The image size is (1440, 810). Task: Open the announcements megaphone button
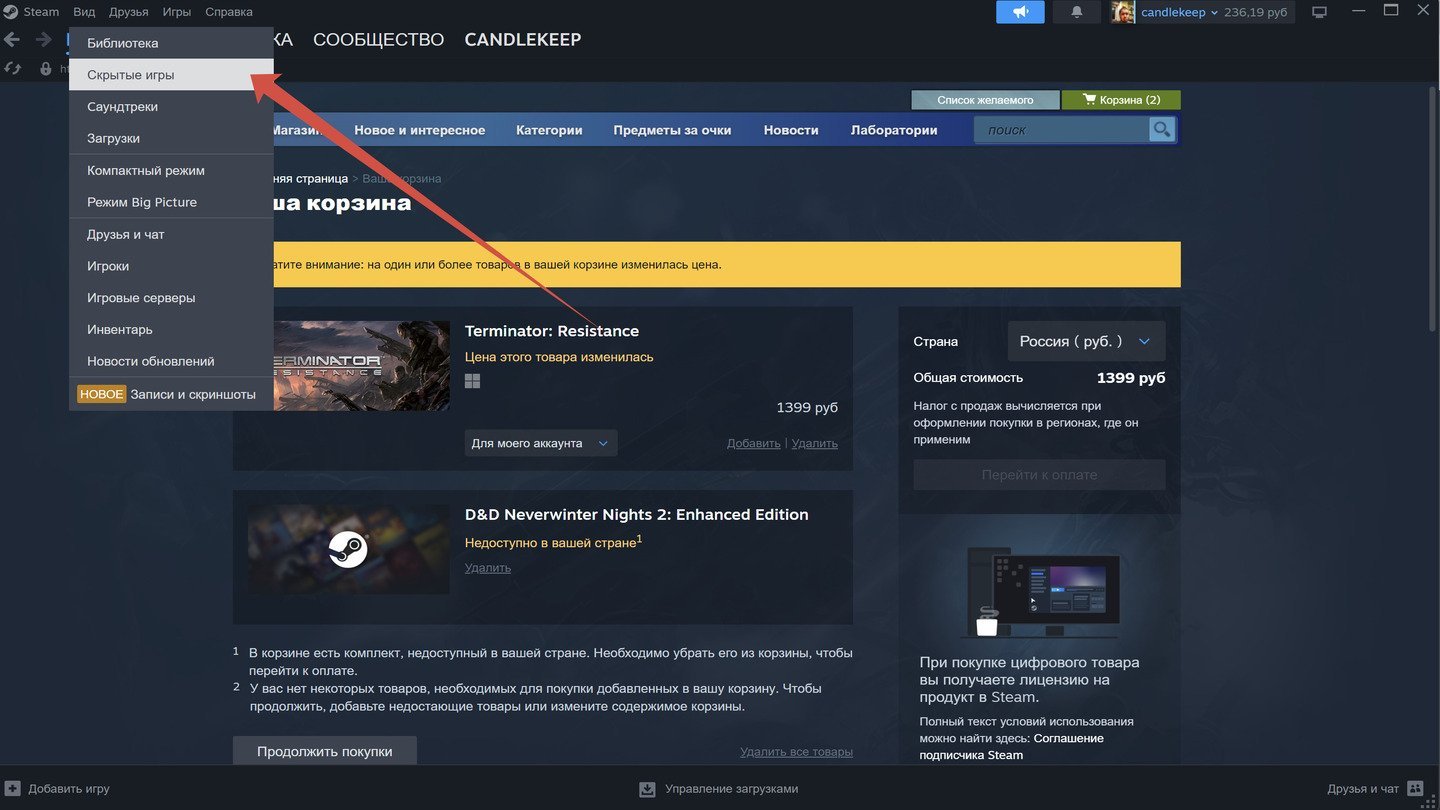tap(1020, 12)
